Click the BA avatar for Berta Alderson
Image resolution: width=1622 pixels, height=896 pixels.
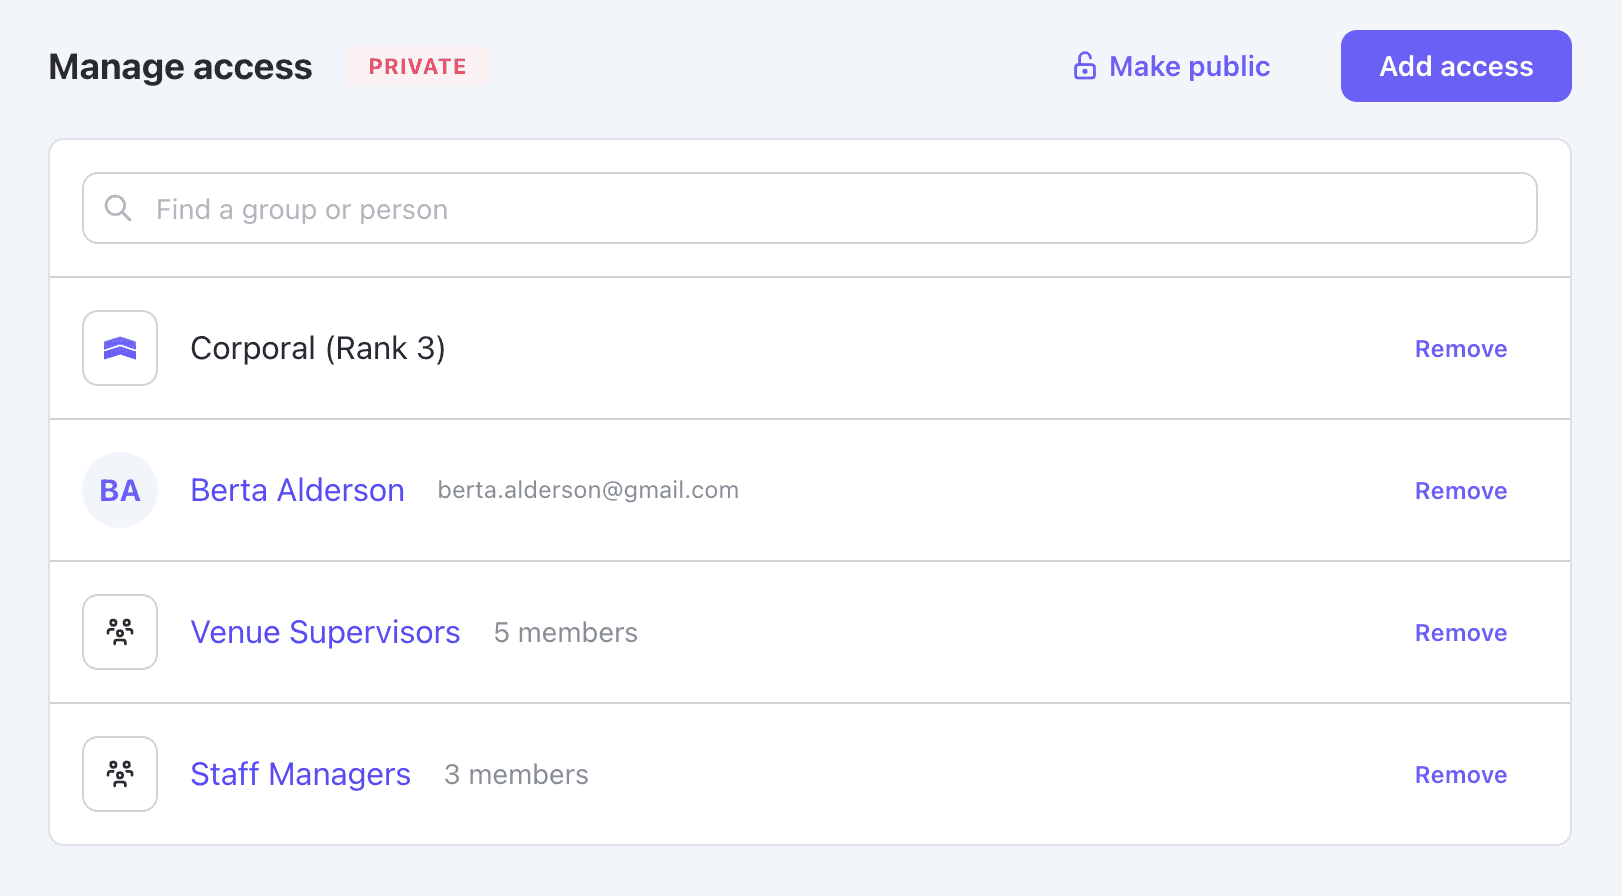click(x=120, y=490)
